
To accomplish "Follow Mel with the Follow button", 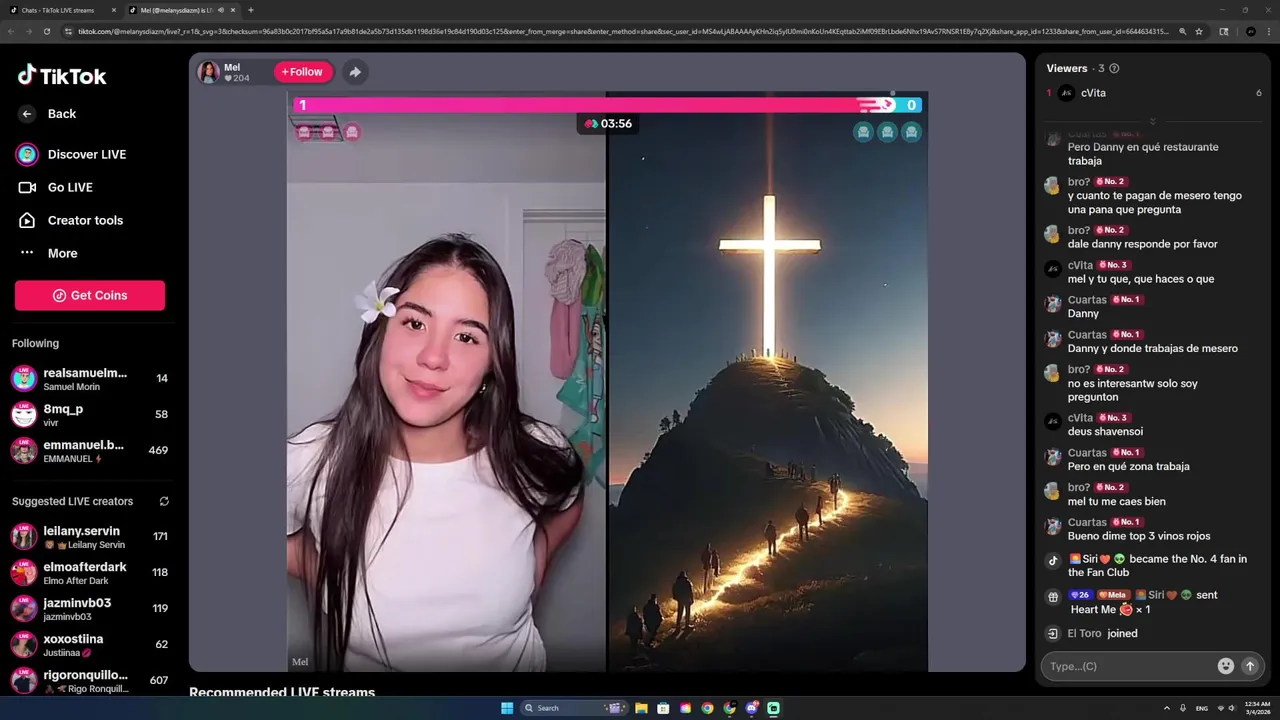I will (303, 72).
